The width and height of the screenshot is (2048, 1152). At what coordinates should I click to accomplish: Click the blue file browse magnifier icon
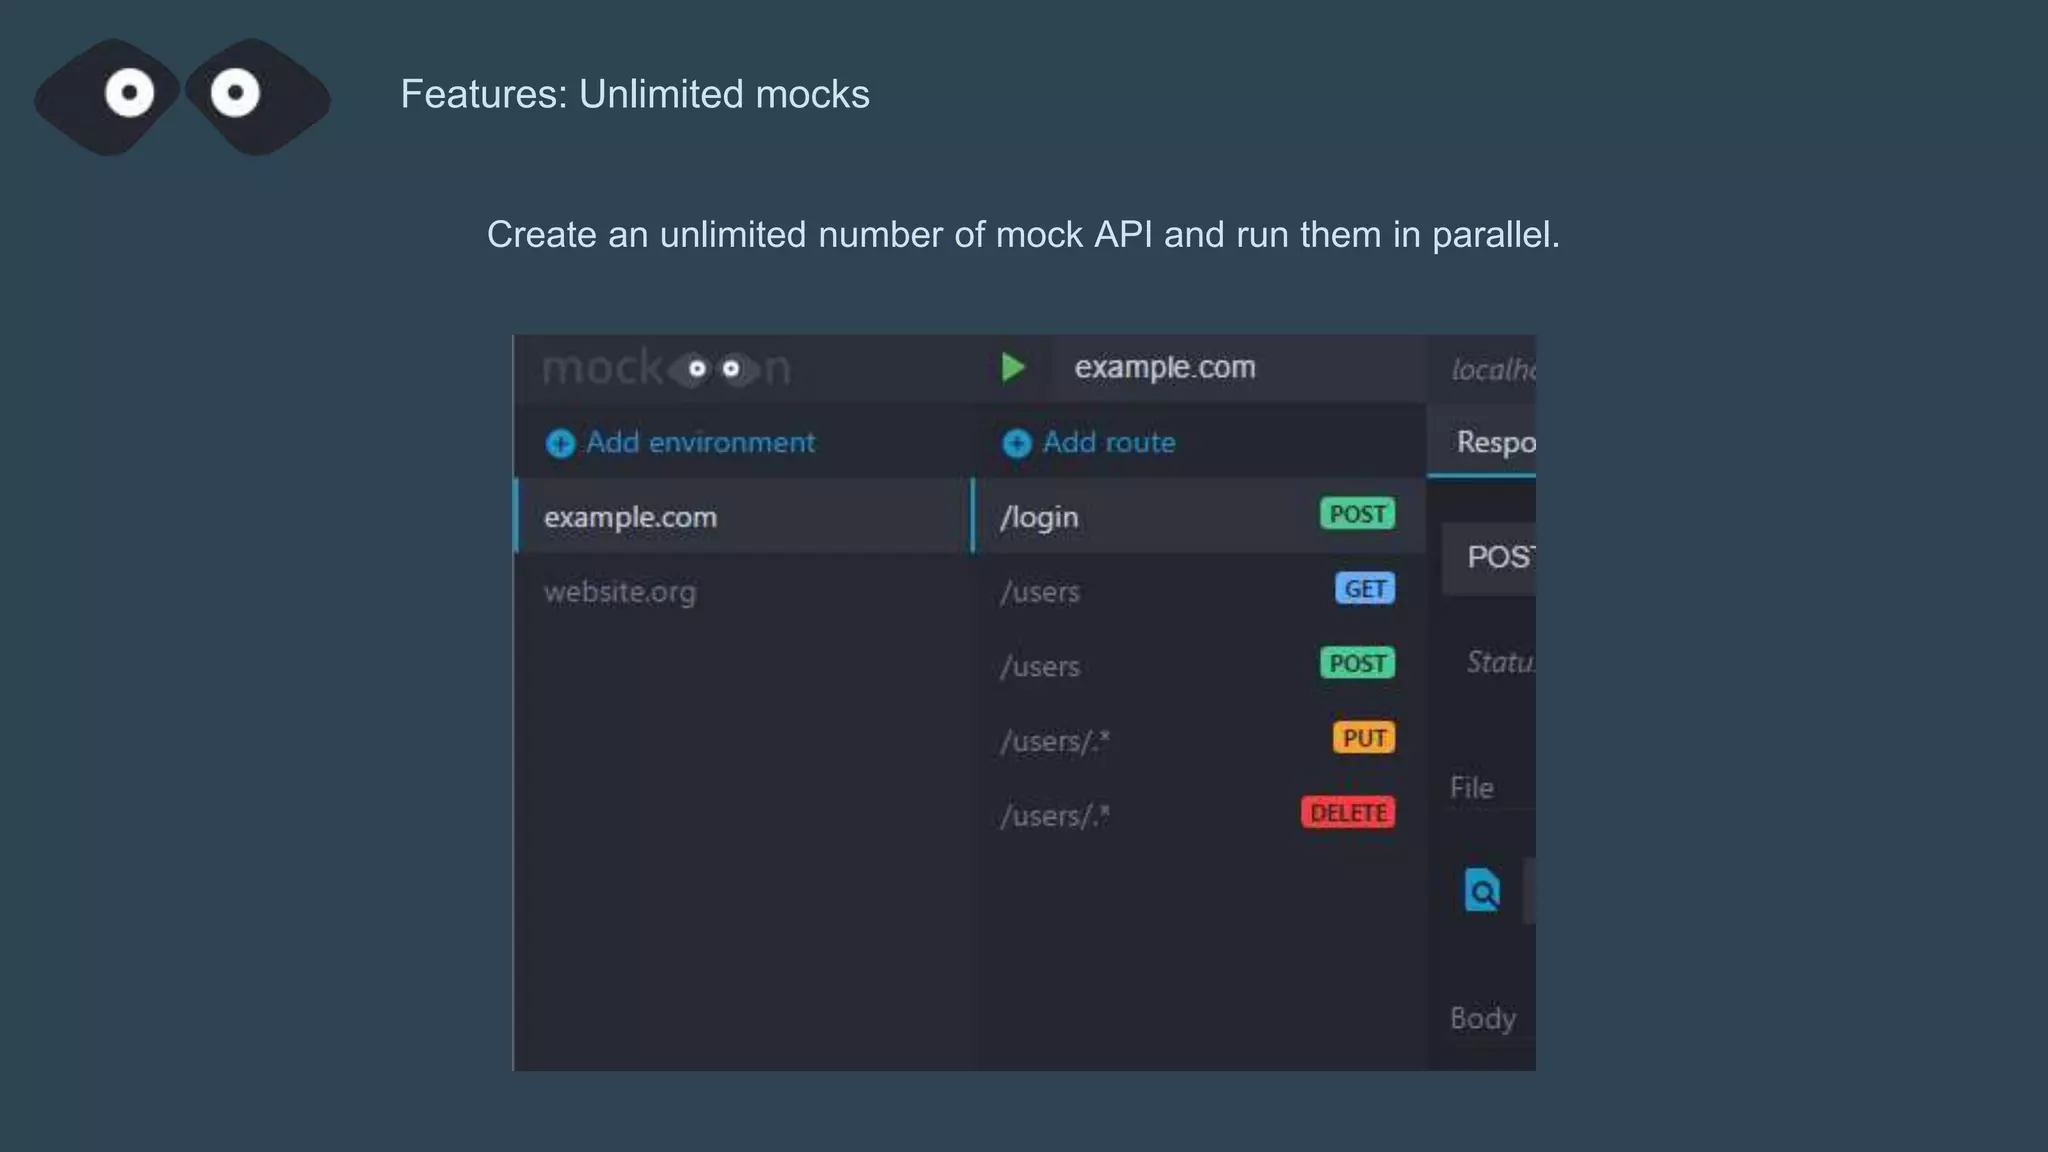[x=1482, y=889]
